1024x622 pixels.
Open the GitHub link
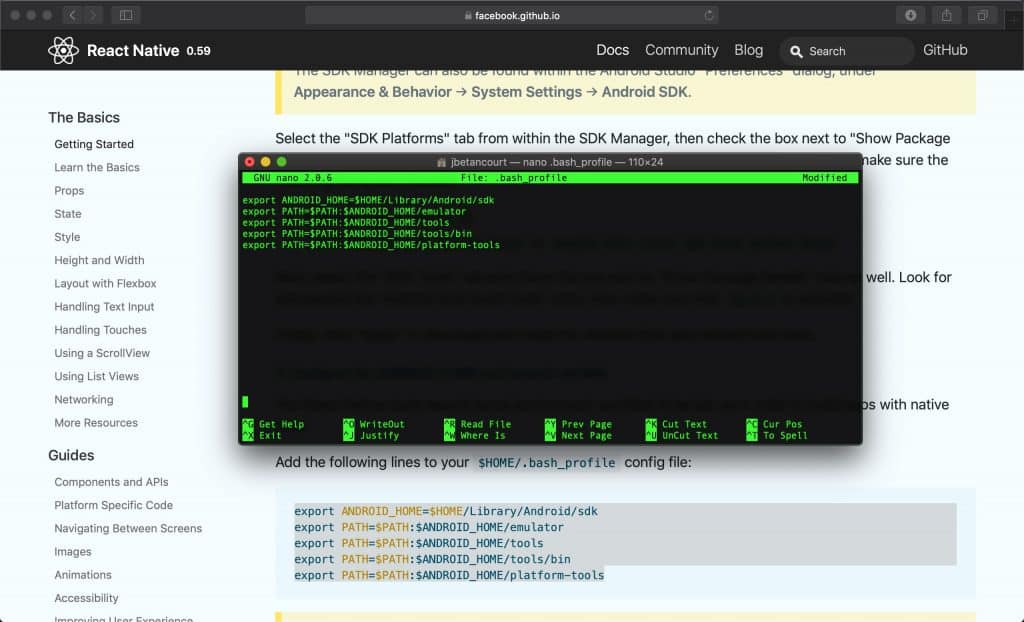(x=945, y=50)
